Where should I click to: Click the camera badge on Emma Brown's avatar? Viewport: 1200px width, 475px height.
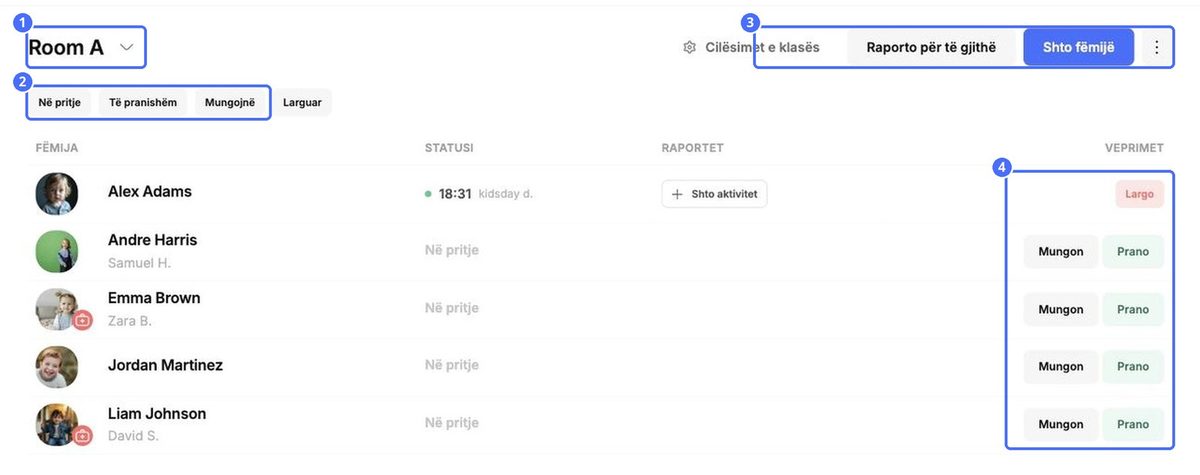click(83, 320)
